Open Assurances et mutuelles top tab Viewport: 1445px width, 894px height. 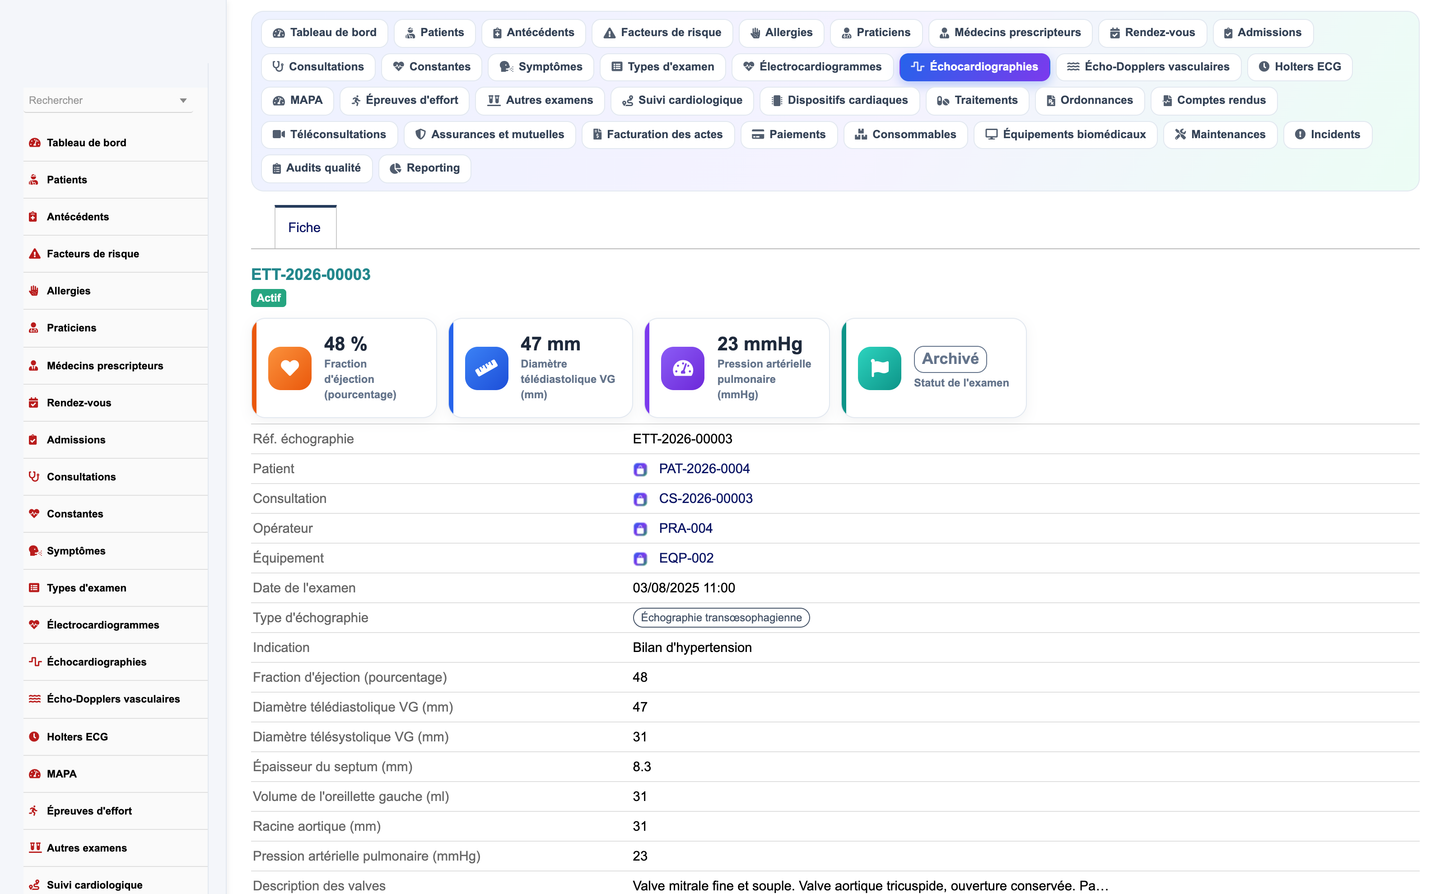(x=489, y=134)
